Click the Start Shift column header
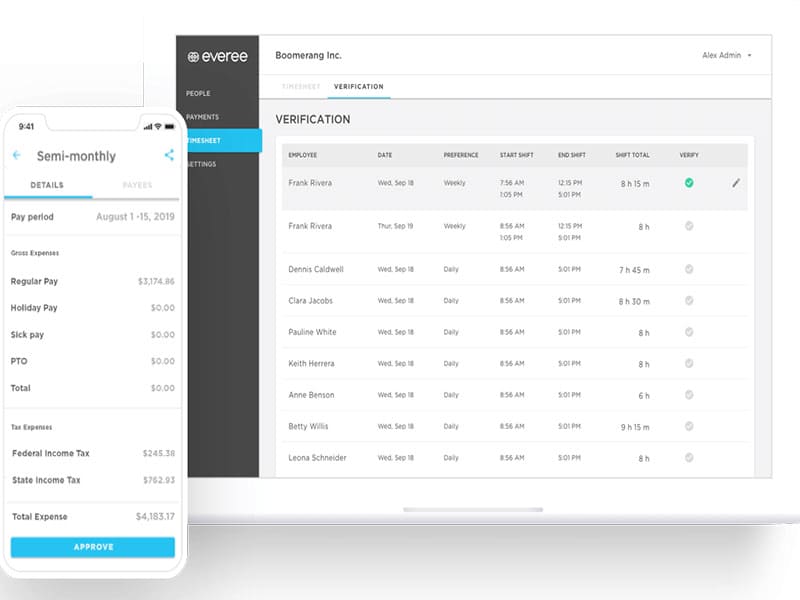 pyautogui.click(x=516, y=155)
